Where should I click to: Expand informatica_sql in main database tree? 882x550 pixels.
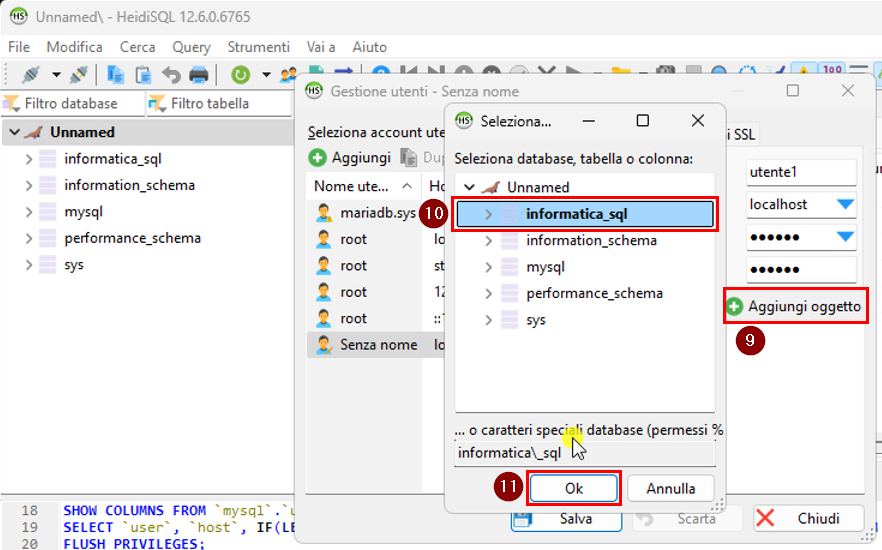(29, 159)
